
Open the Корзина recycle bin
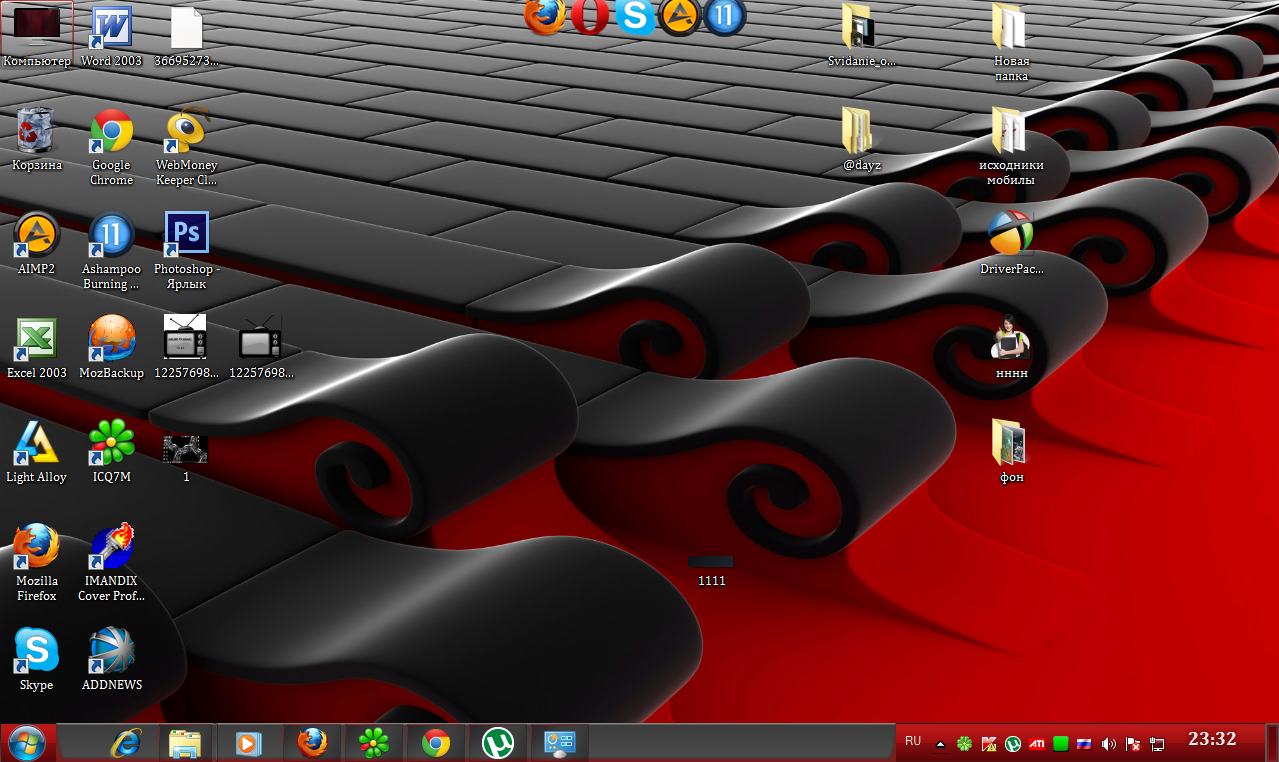37,139
